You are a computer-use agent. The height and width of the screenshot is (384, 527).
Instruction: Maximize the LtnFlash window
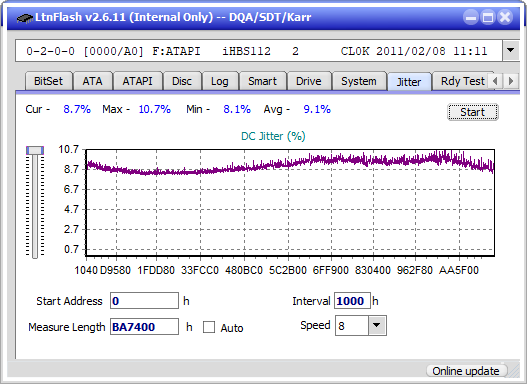488,17
